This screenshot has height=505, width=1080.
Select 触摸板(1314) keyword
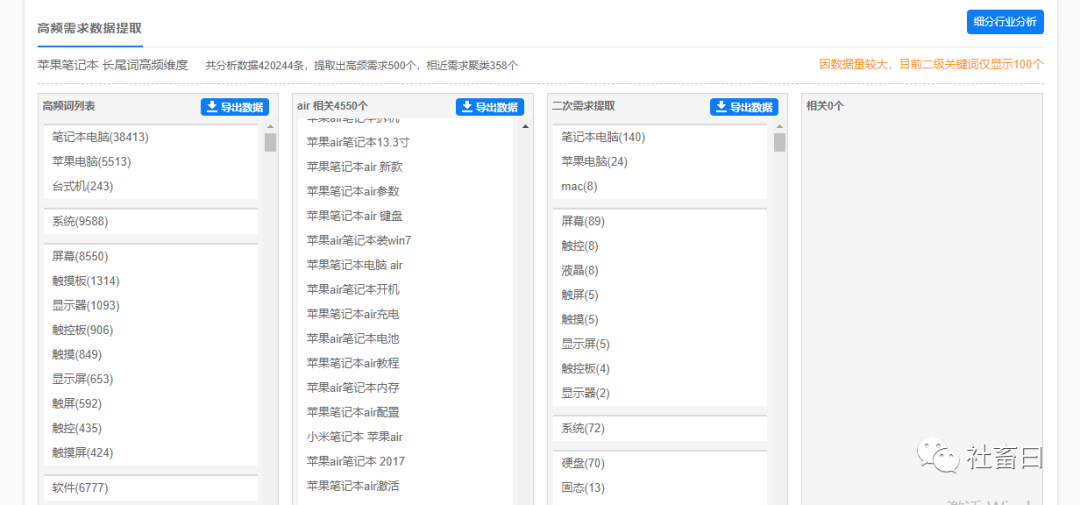point(86,281)
